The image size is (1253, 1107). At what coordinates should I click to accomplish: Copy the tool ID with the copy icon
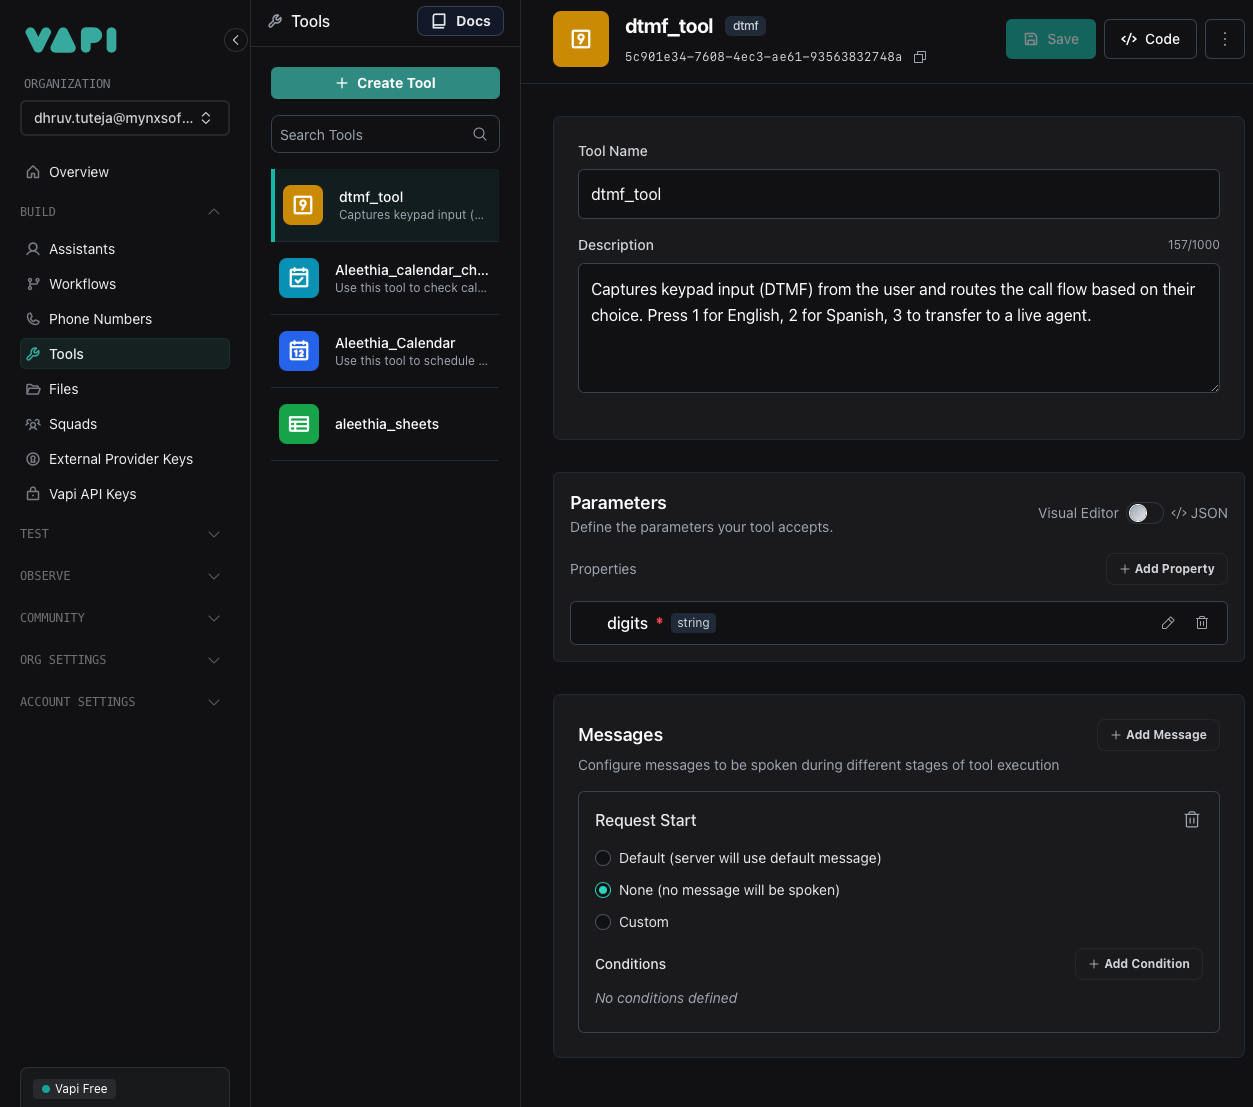click(x=920, y=57)
